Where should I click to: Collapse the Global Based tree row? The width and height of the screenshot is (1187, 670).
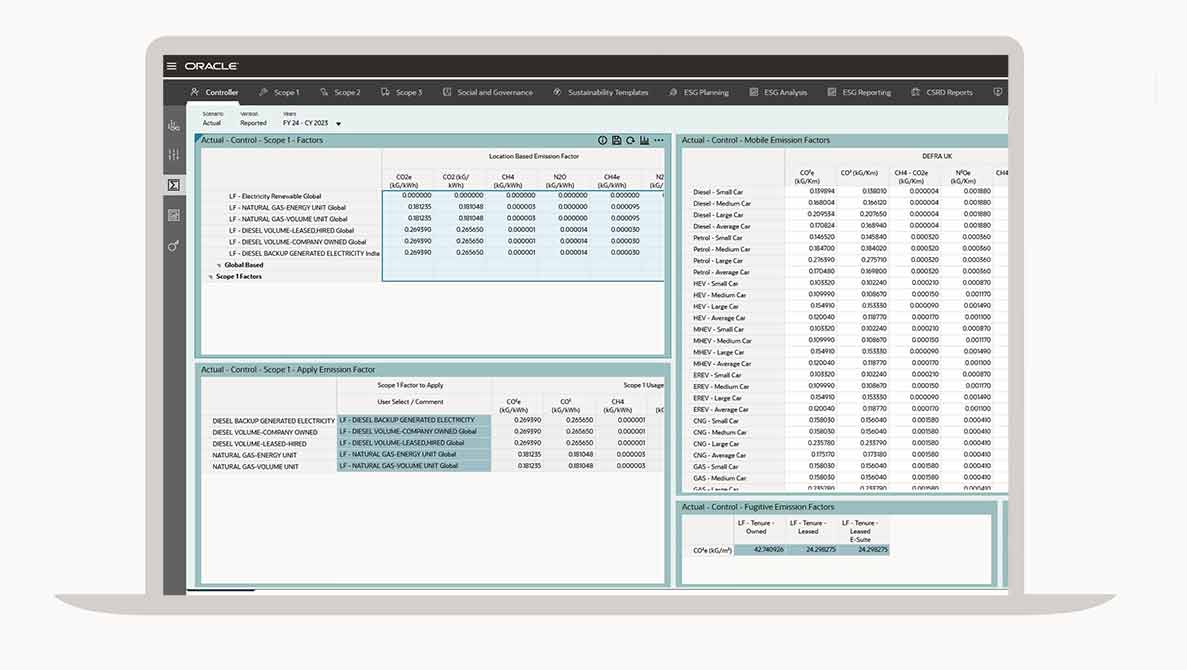point(219,265)
